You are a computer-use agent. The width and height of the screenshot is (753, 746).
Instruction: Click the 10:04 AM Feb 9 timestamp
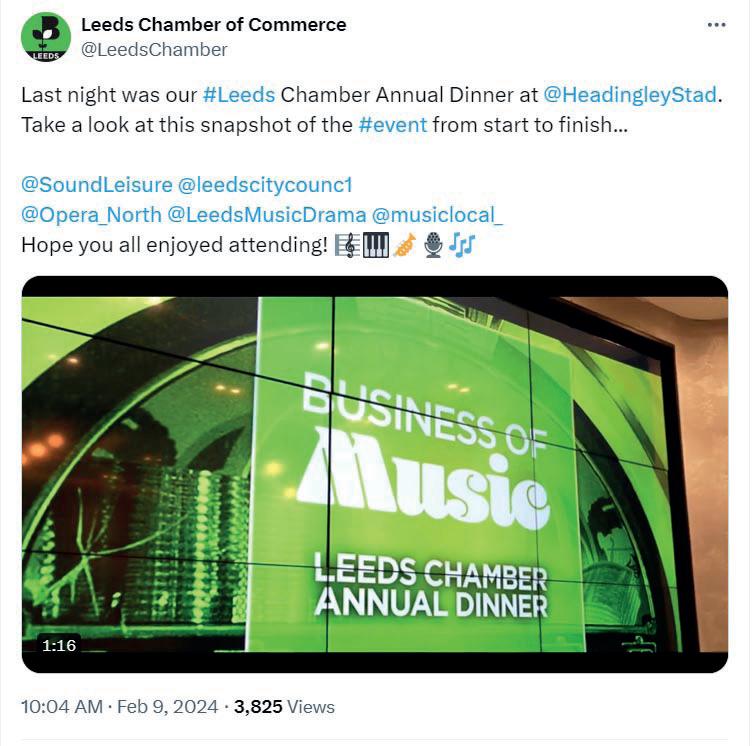pos(119,706)
